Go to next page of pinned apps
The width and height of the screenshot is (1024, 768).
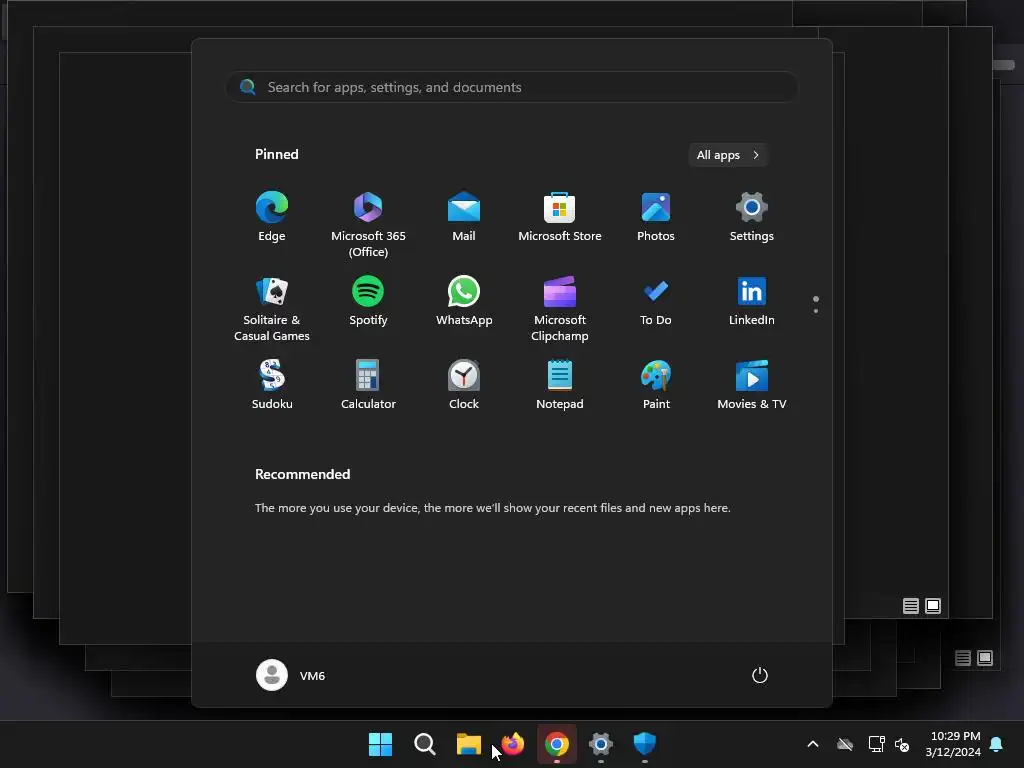(x=816, y=311)
